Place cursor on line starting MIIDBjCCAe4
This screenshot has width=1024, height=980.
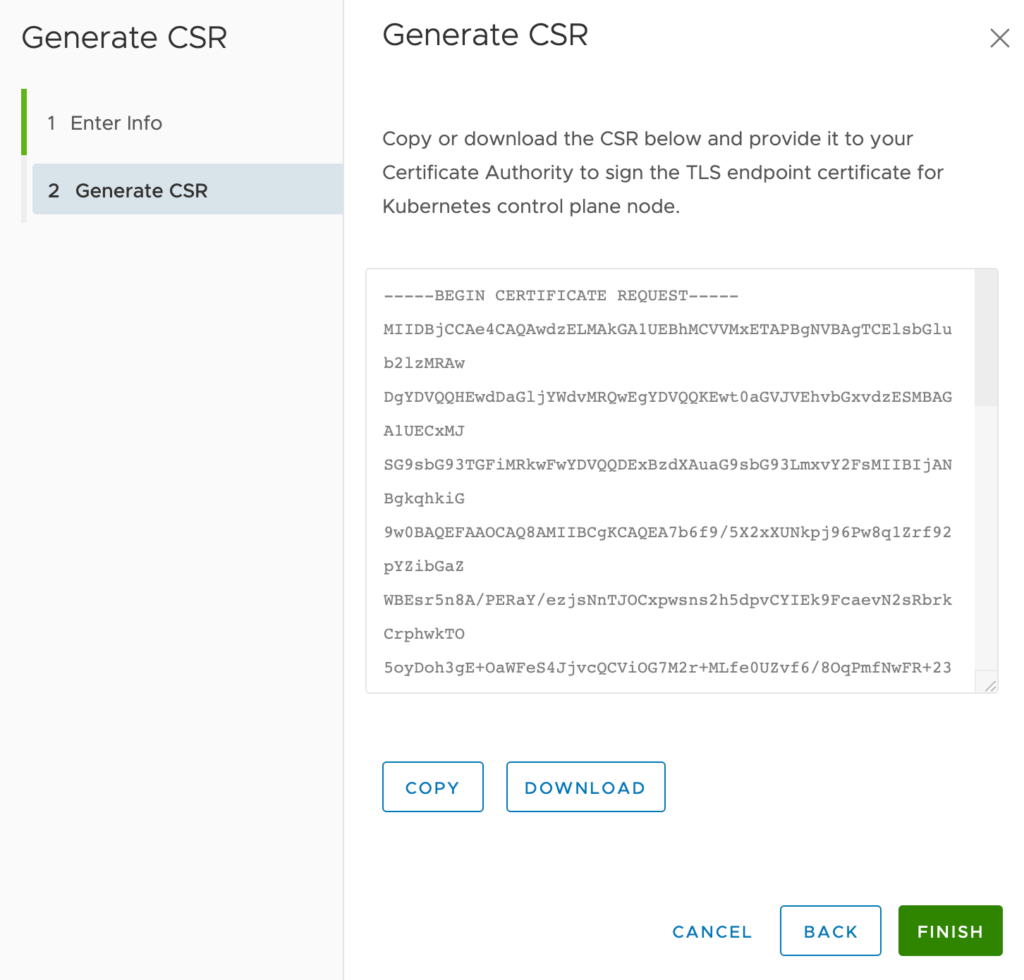(667, 330)
